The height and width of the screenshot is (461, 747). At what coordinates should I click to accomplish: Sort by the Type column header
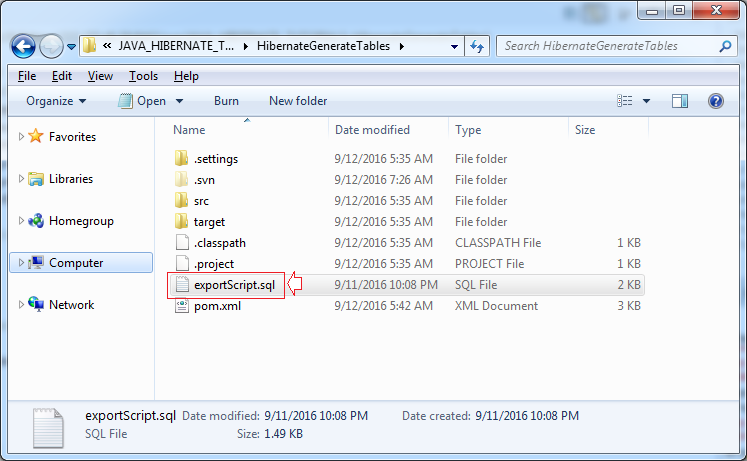[468, 130]
